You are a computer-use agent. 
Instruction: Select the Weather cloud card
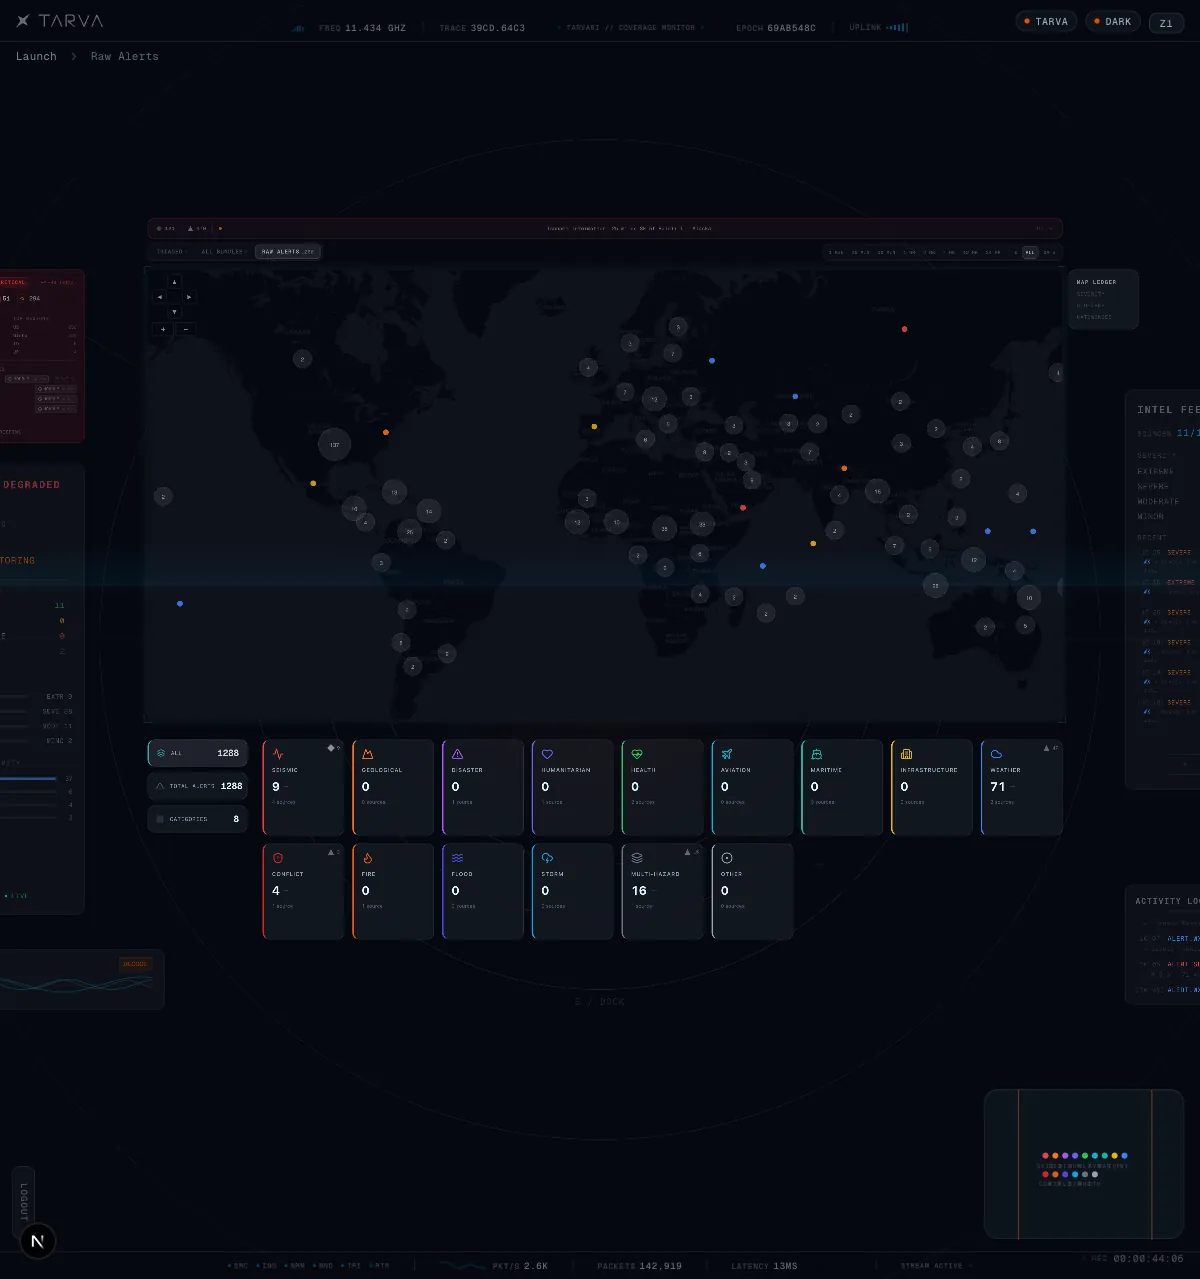(1022, 788)
